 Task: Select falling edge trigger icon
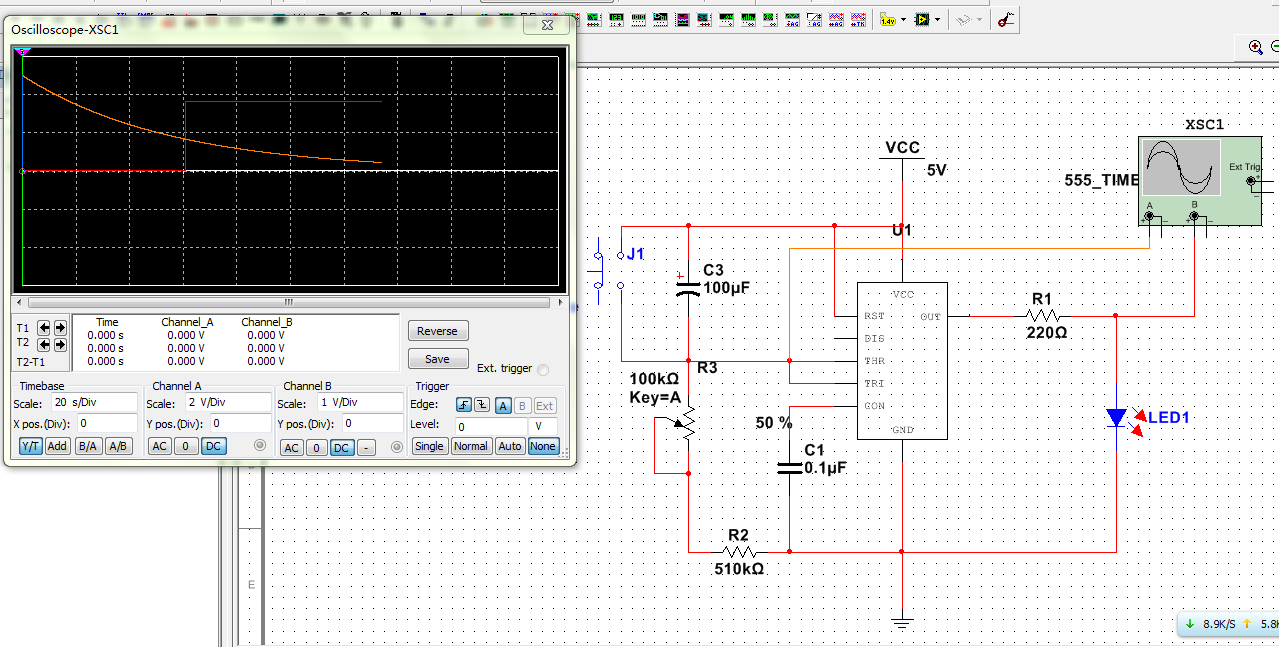480,405
